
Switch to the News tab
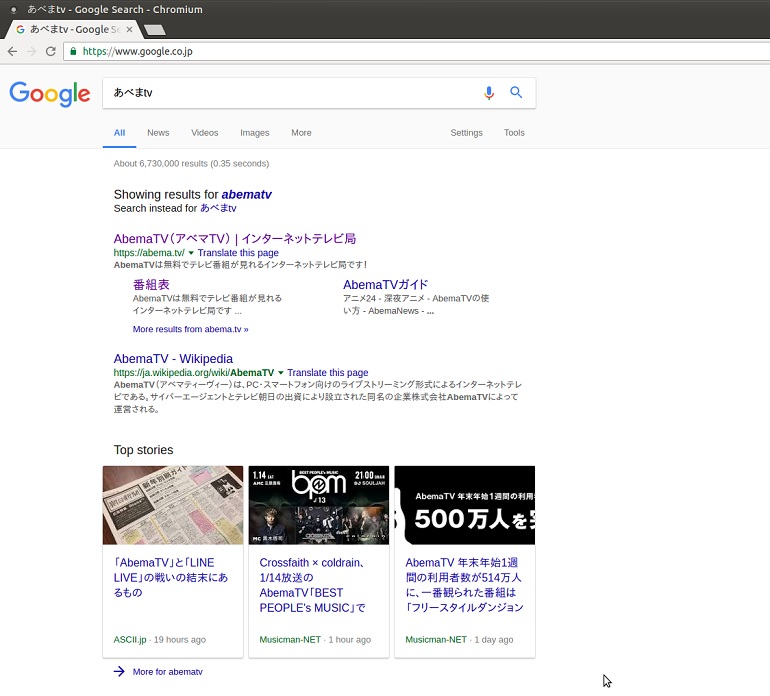tap(158, 133)
